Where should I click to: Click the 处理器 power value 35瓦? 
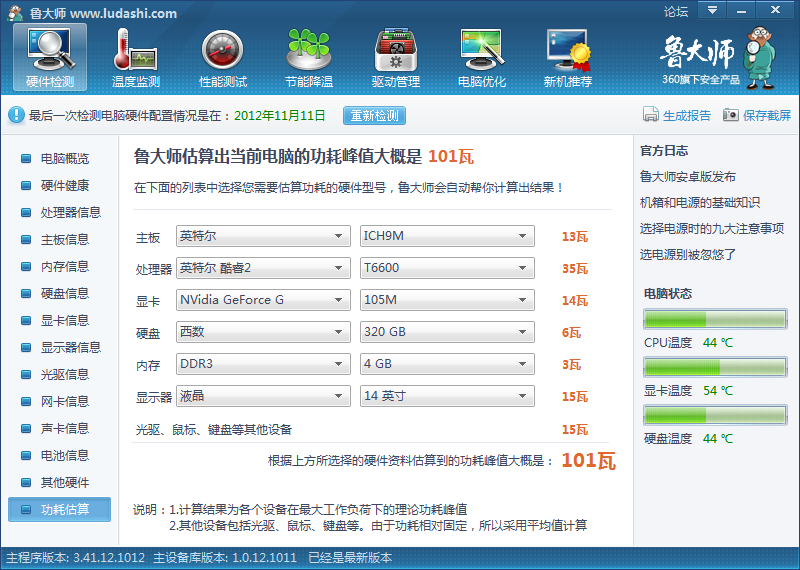(x=575, y=268)
